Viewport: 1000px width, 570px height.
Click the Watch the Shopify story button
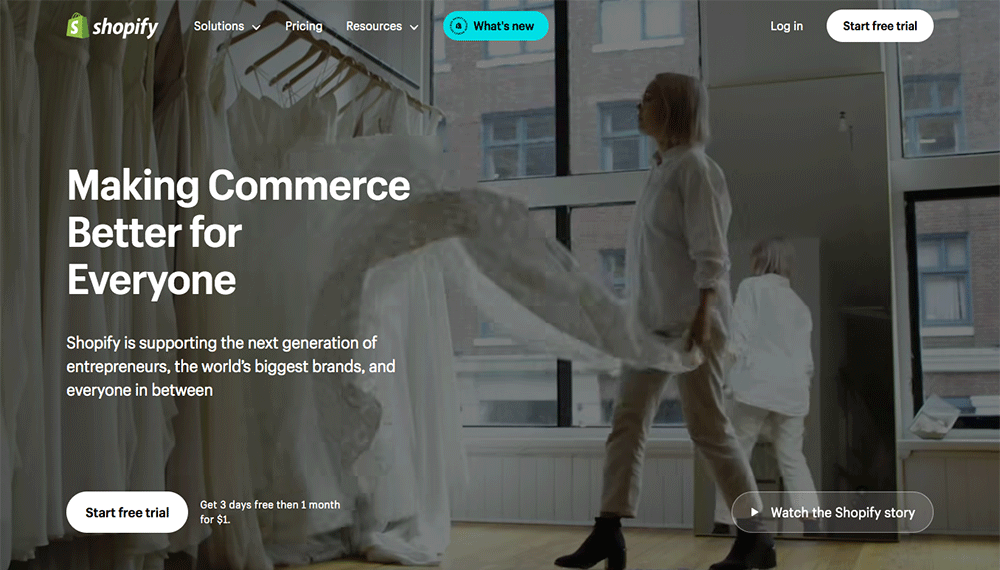point(832,512)
